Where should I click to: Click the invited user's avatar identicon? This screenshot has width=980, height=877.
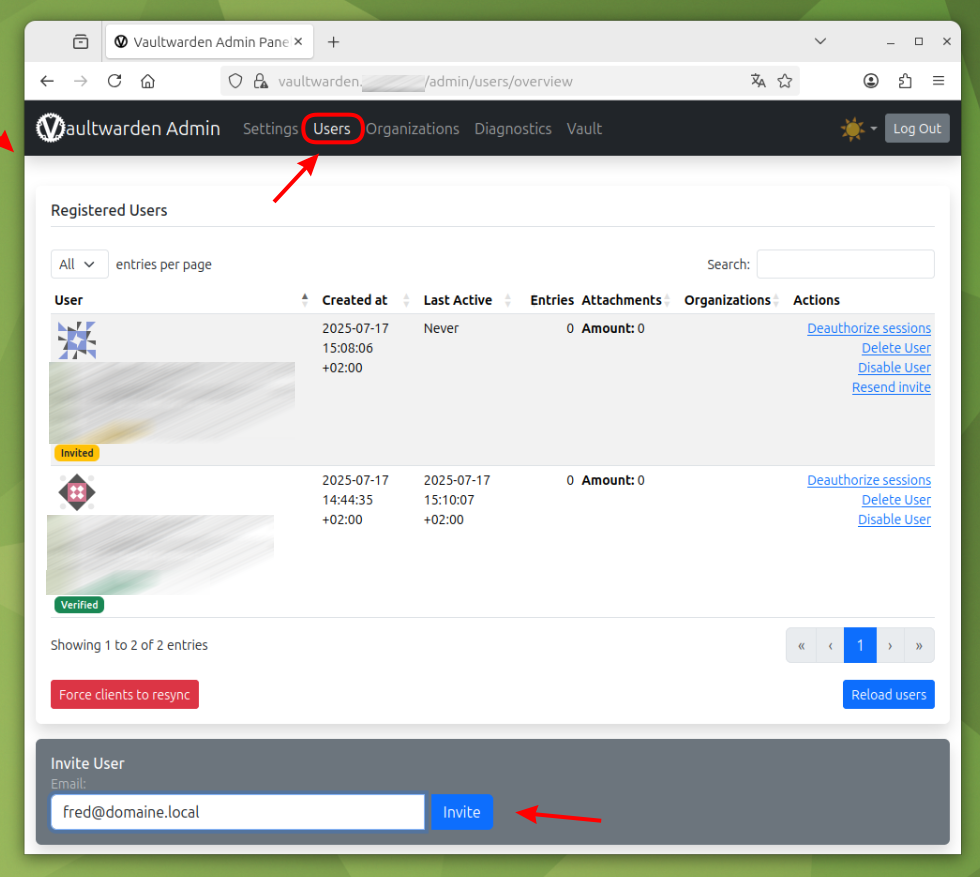click(x=77, y=340)
